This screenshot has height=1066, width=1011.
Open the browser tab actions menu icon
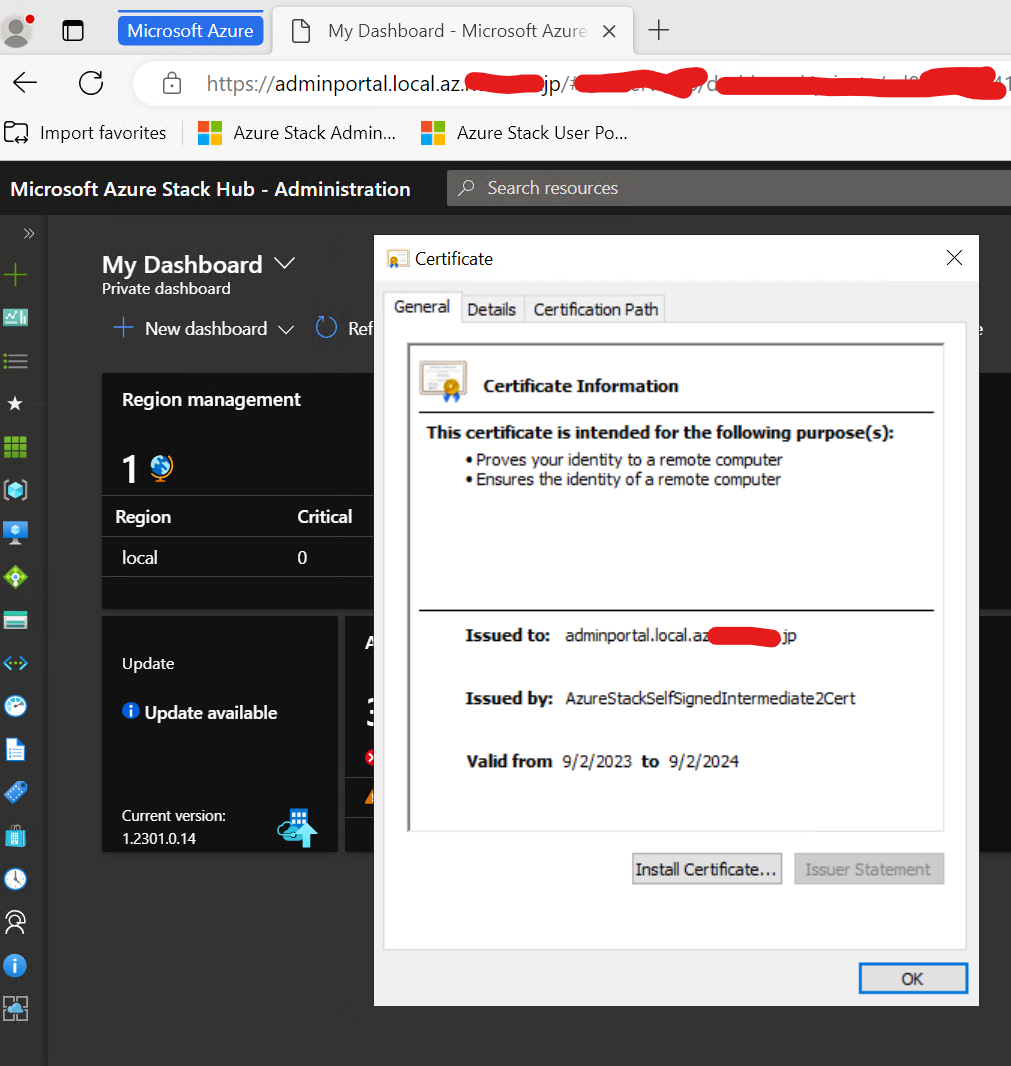73,31
